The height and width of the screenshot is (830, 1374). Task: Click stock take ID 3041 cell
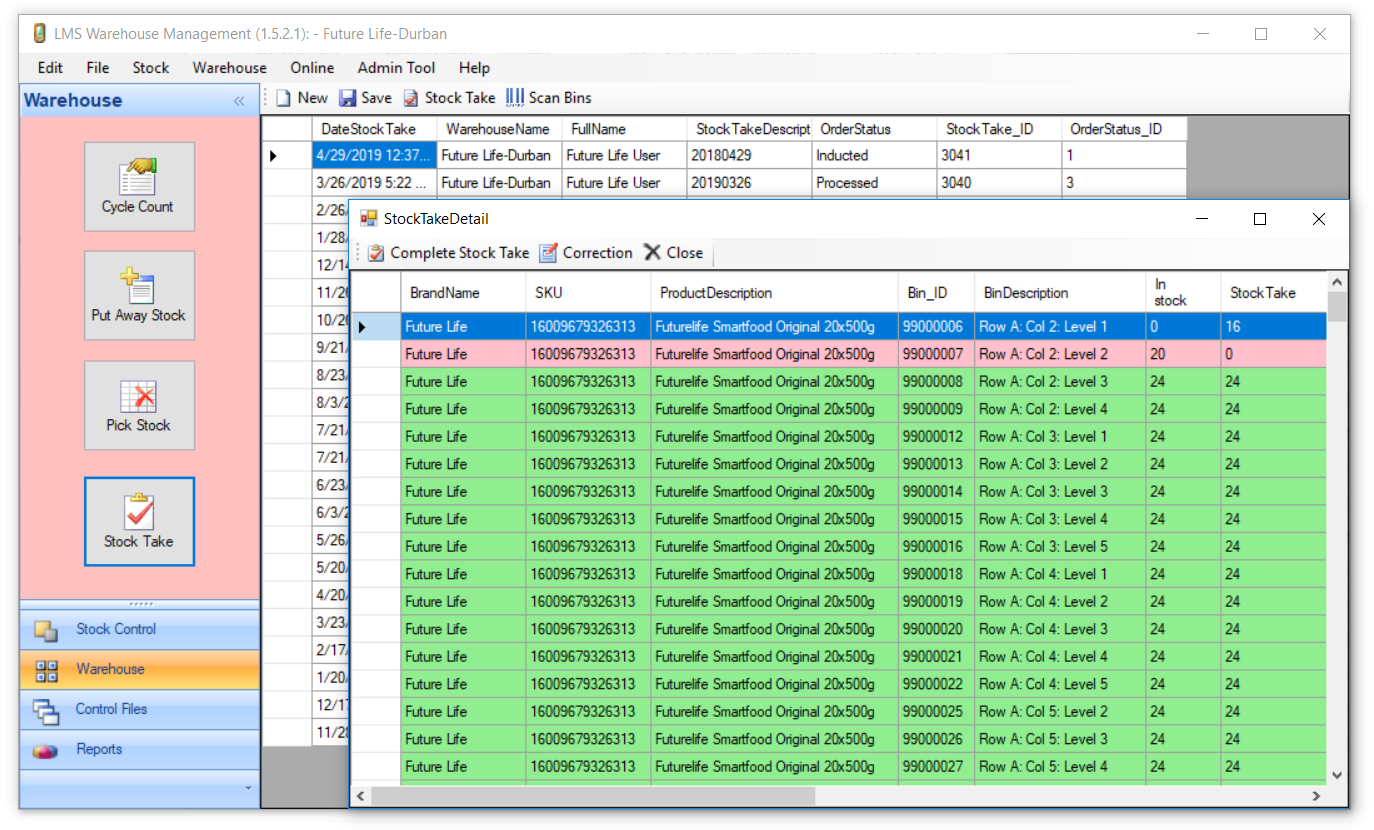pyautogui.click(x=999, y=156)
